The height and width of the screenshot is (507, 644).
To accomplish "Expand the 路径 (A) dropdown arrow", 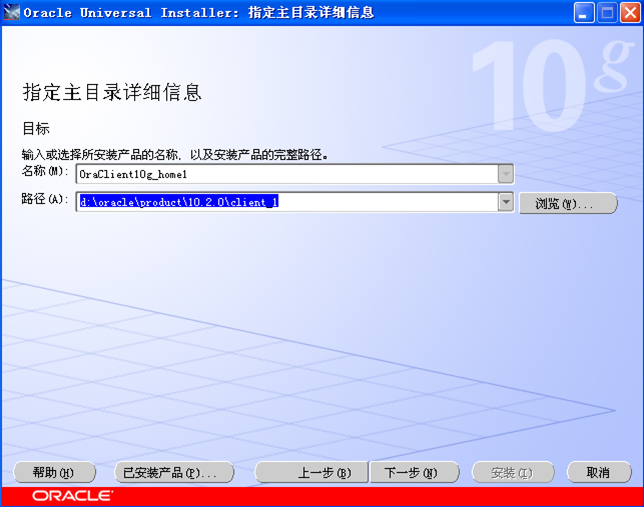I will 506,202.
